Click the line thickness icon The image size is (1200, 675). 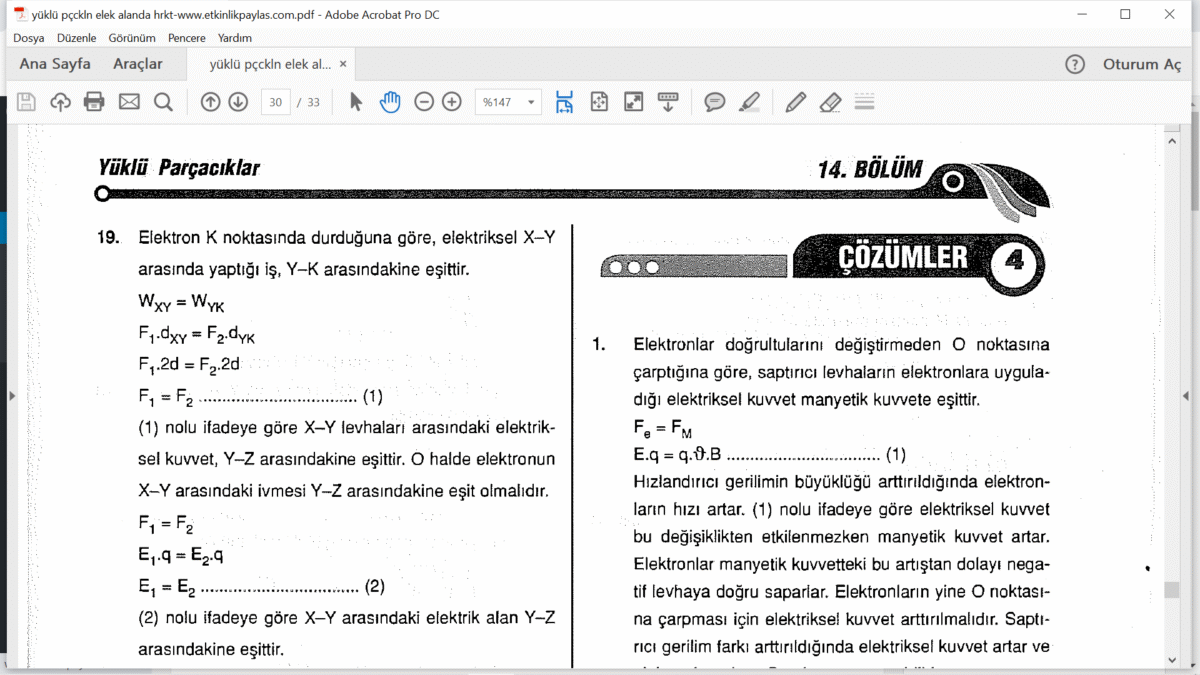(x=865, y=102)
